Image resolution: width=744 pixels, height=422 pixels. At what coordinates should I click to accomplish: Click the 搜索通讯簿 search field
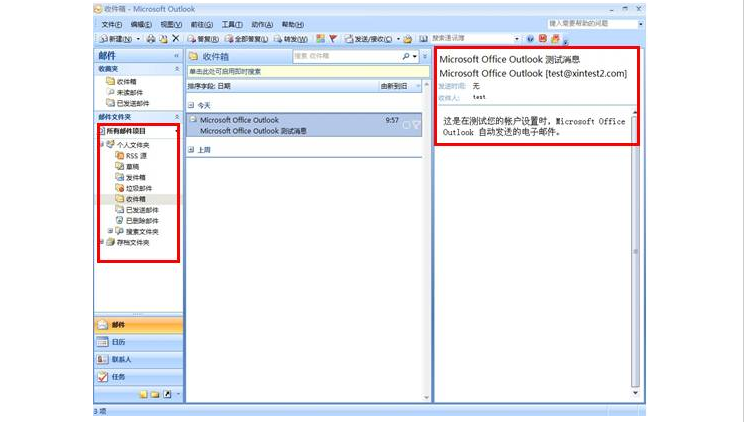pyautogui.click(x=472, y=38)
